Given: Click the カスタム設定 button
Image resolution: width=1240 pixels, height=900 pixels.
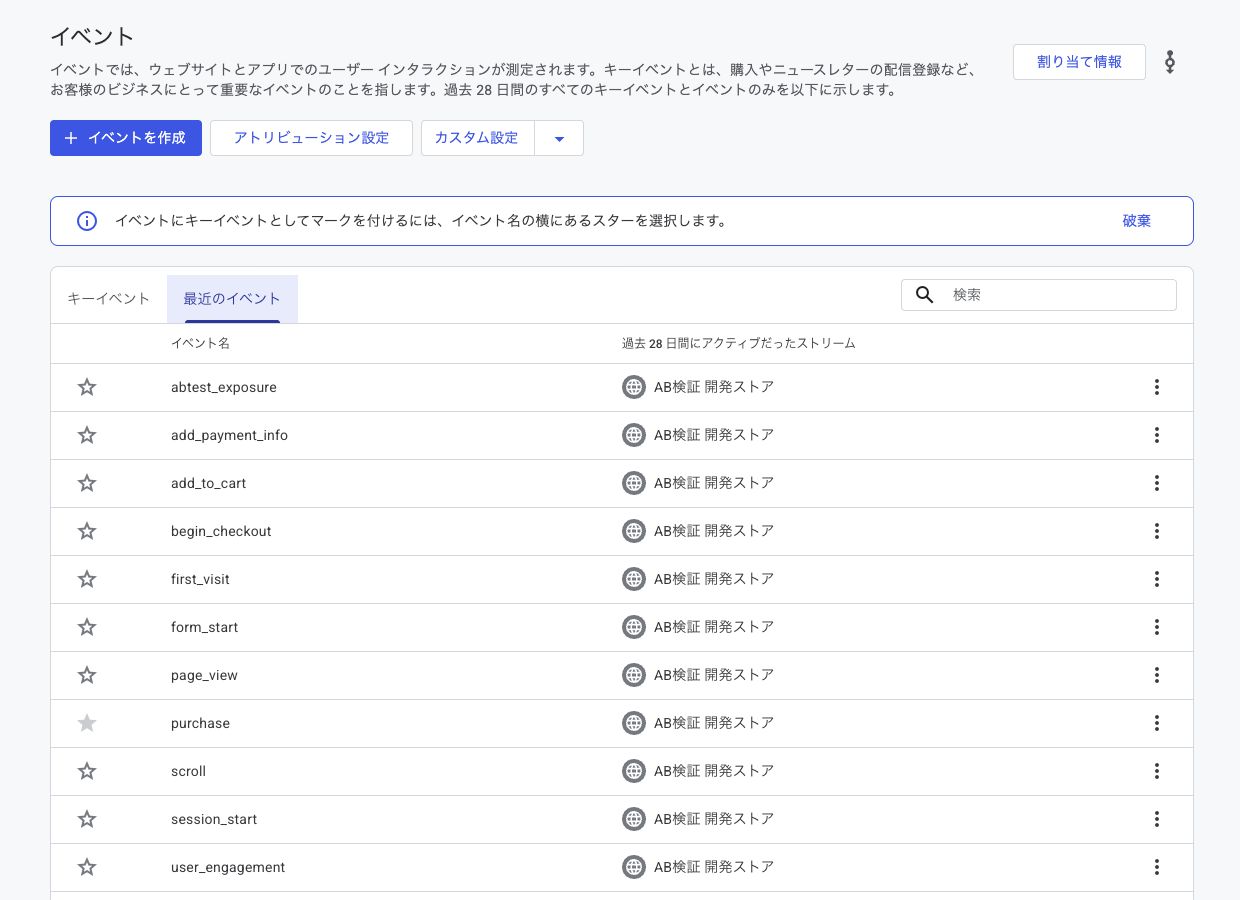Looking at the screenshot, I should pyautogui.click(x=478, y=138).
